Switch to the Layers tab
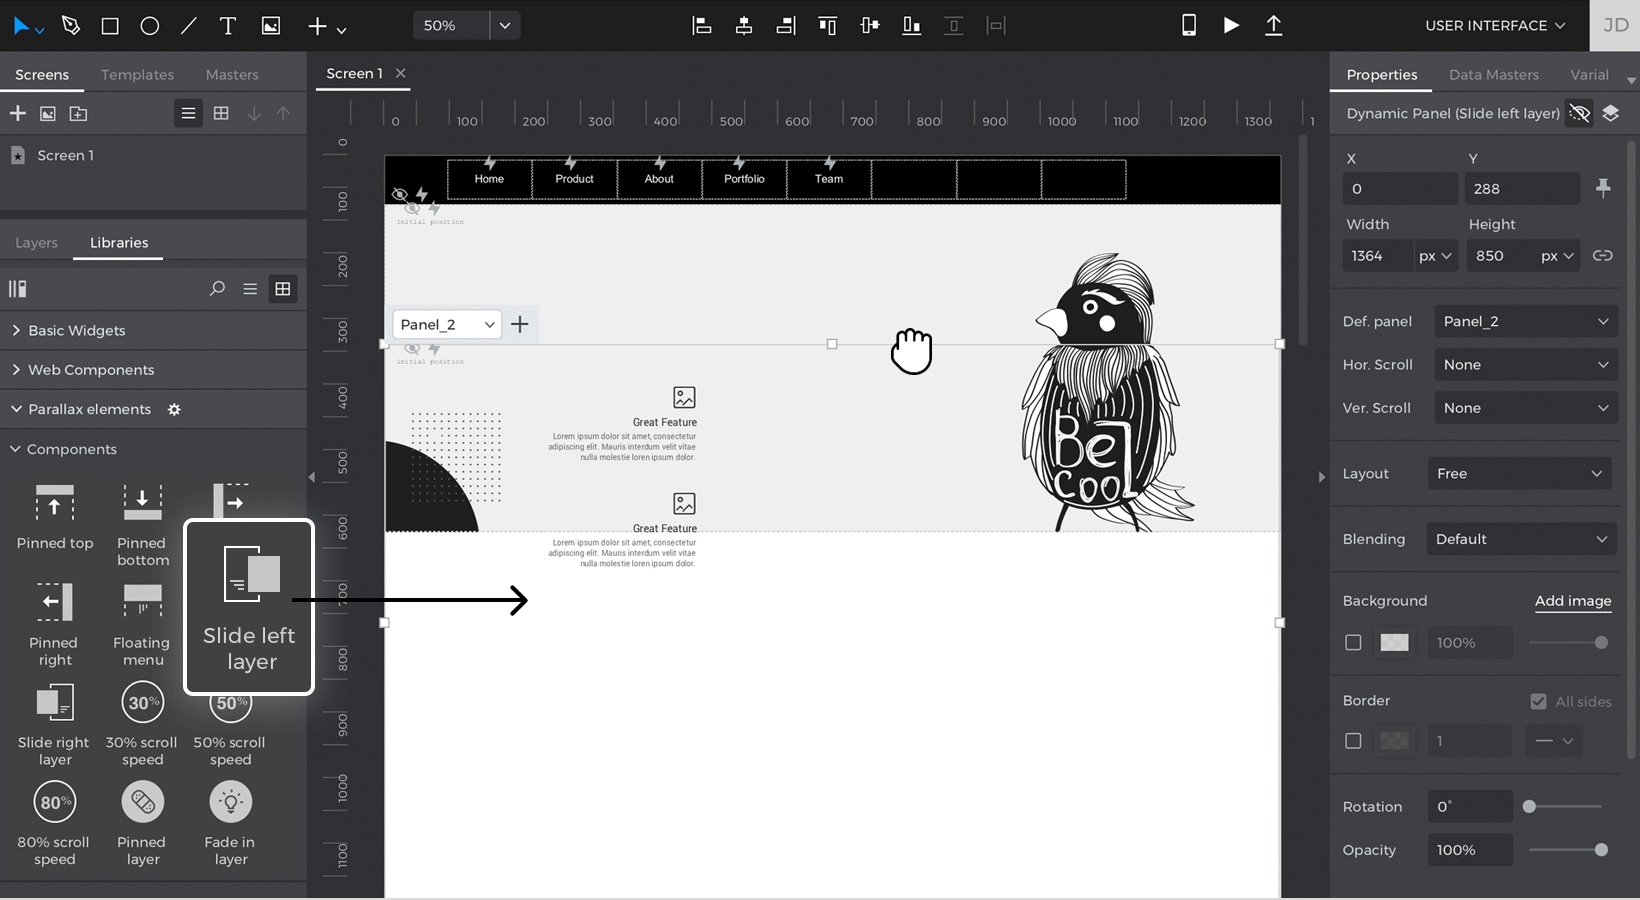Image resolution: width=1640 pixels, height=900 pixels. (36, 243)
